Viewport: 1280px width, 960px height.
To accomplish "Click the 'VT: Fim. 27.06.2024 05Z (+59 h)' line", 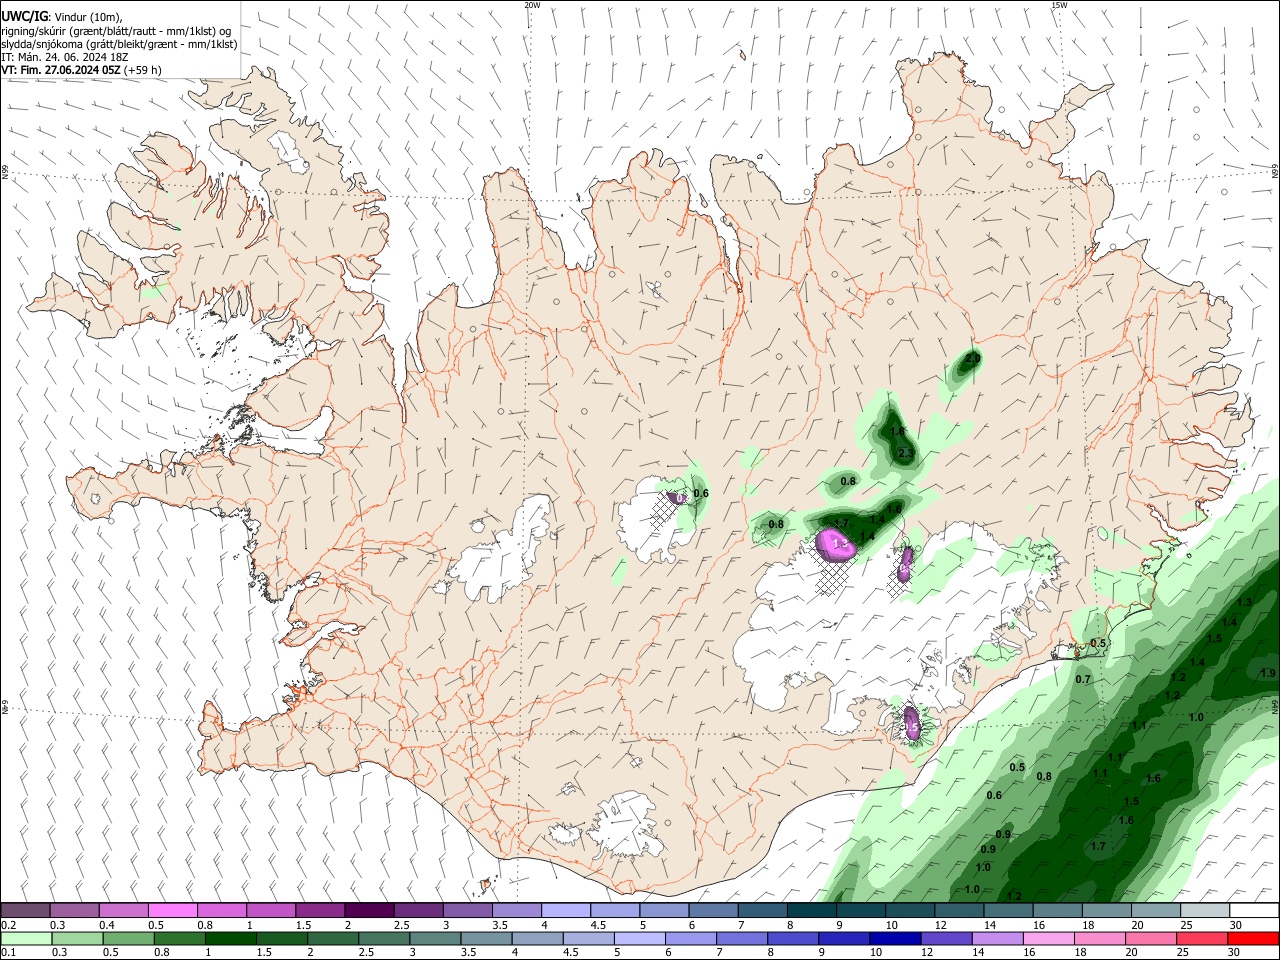I will coord(81,70).
